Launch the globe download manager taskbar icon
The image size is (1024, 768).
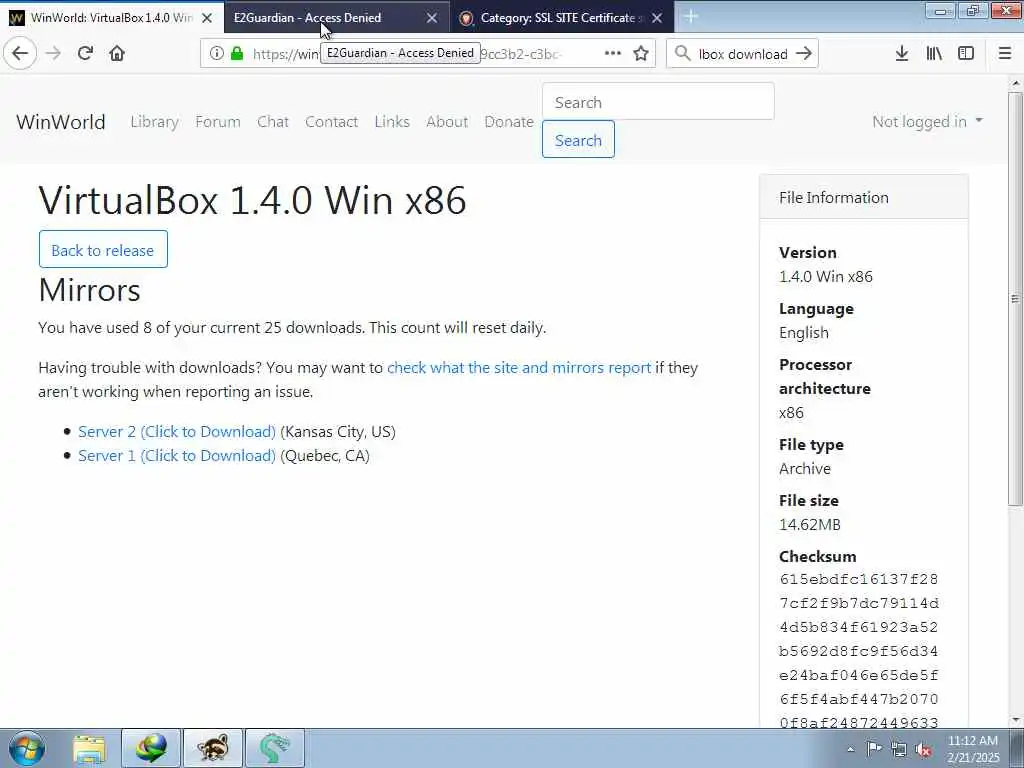click(151, 748)
